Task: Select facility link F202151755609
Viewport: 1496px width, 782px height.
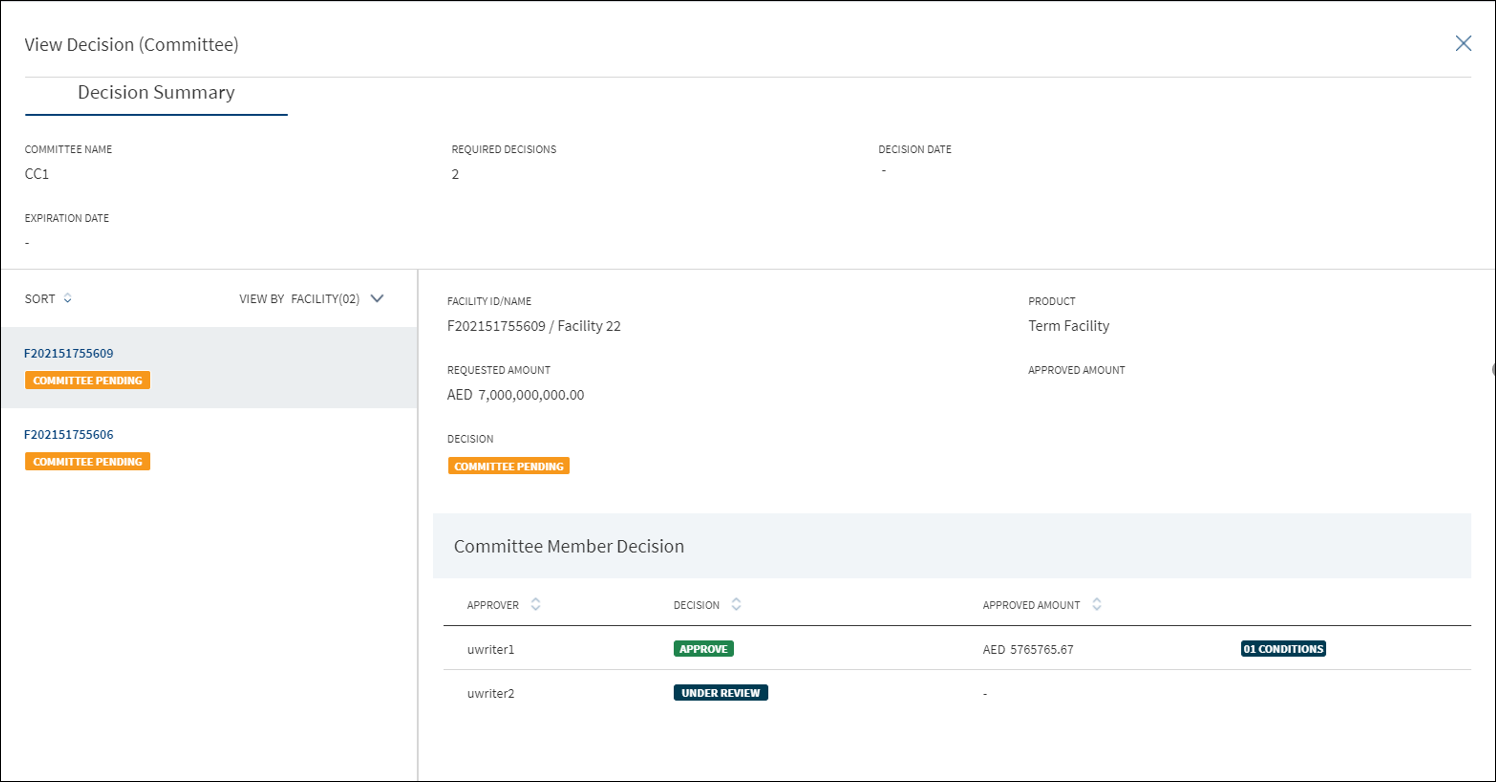Action: point(69,353)
